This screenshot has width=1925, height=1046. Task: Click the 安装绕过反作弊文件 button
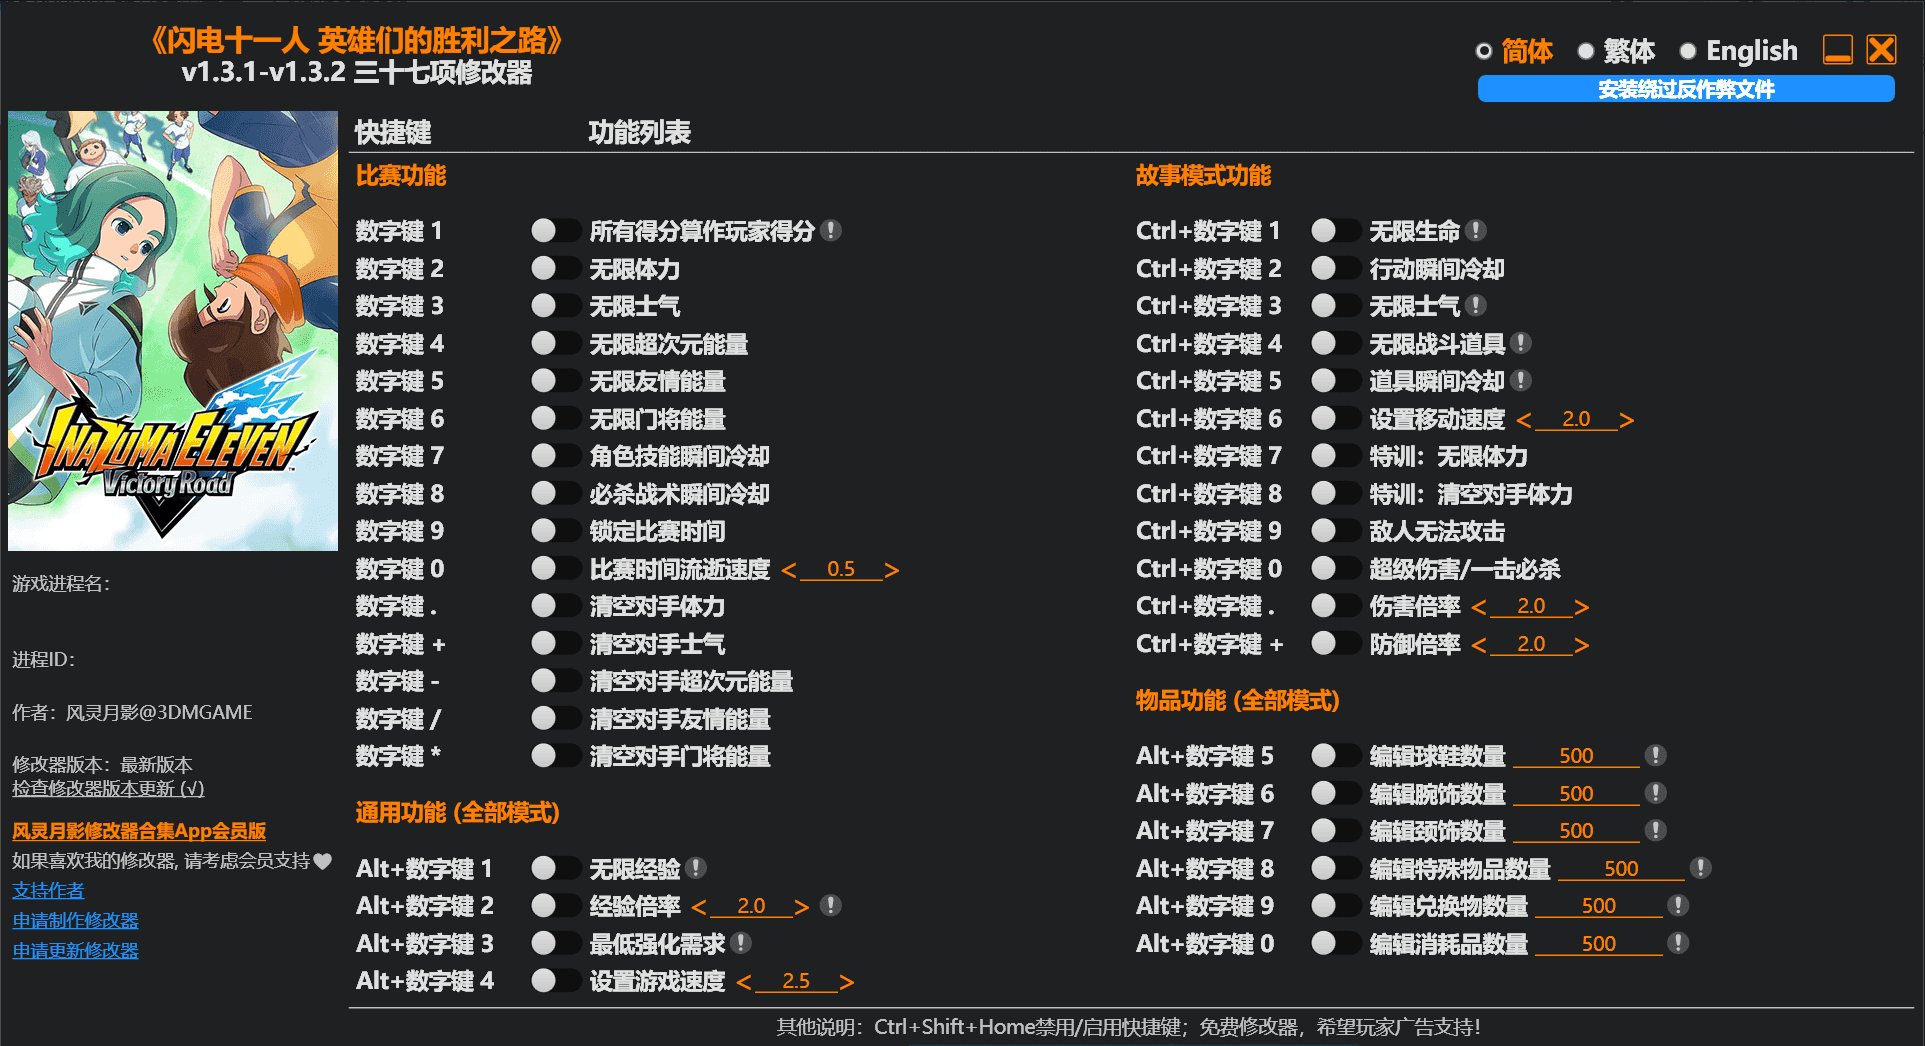pos(1685,89)
